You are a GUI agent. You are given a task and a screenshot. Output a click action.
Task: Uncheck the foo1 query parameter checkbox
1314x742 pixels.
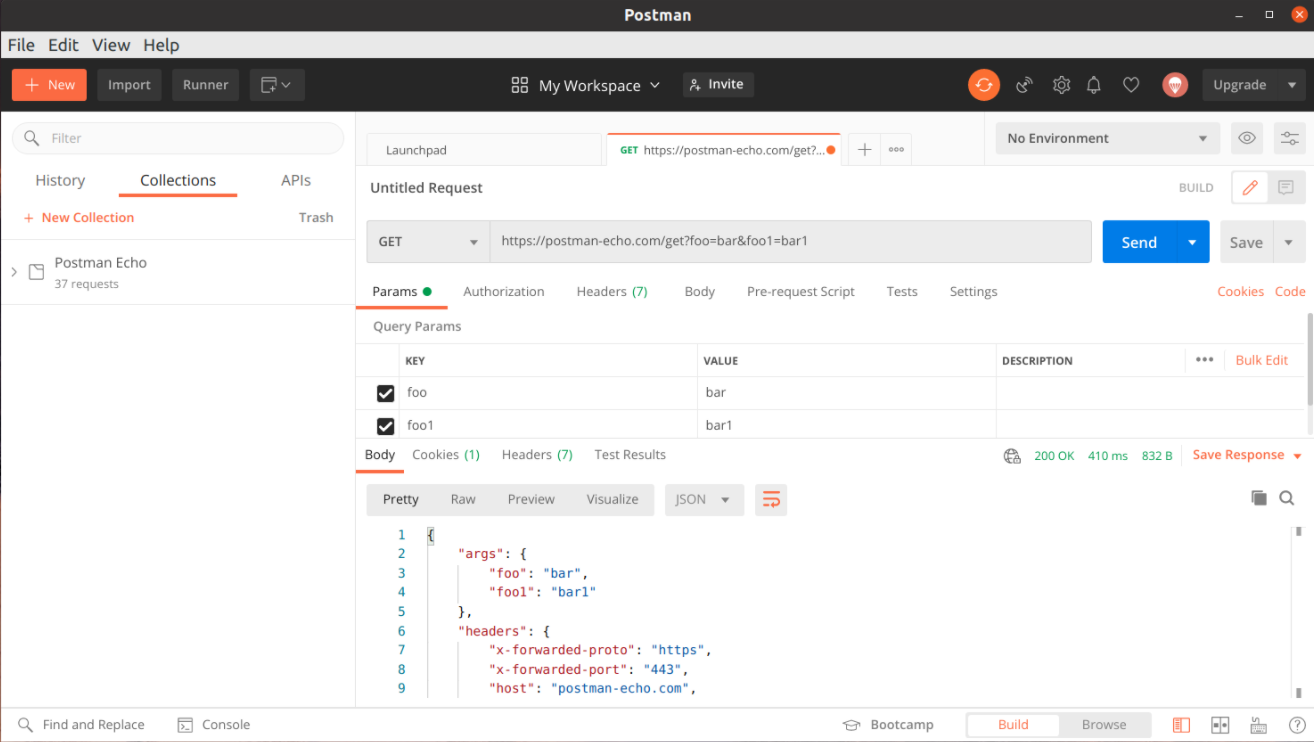385,426
